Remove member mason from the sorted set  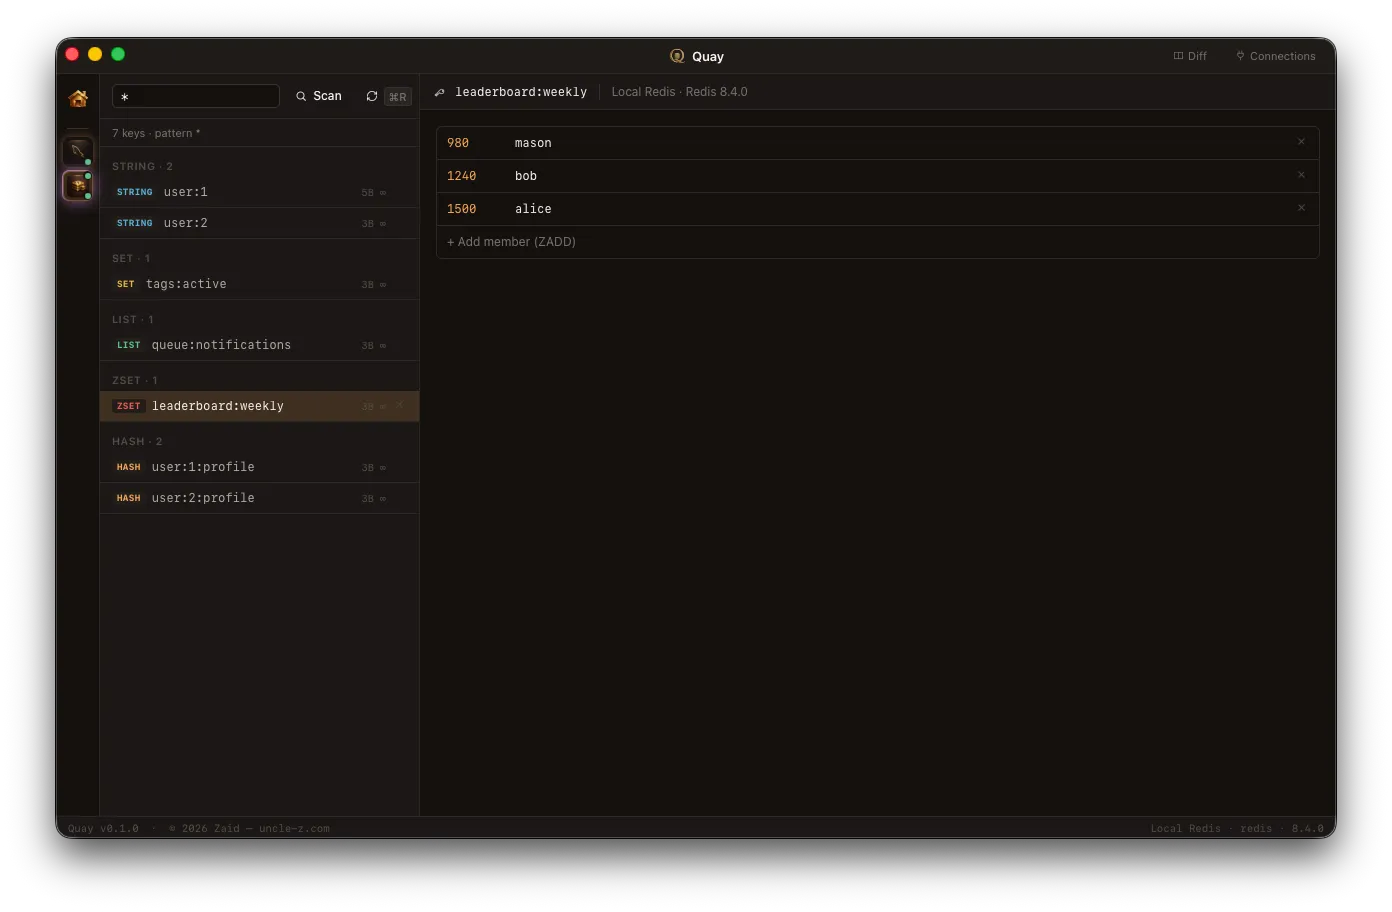point(1301,142)
